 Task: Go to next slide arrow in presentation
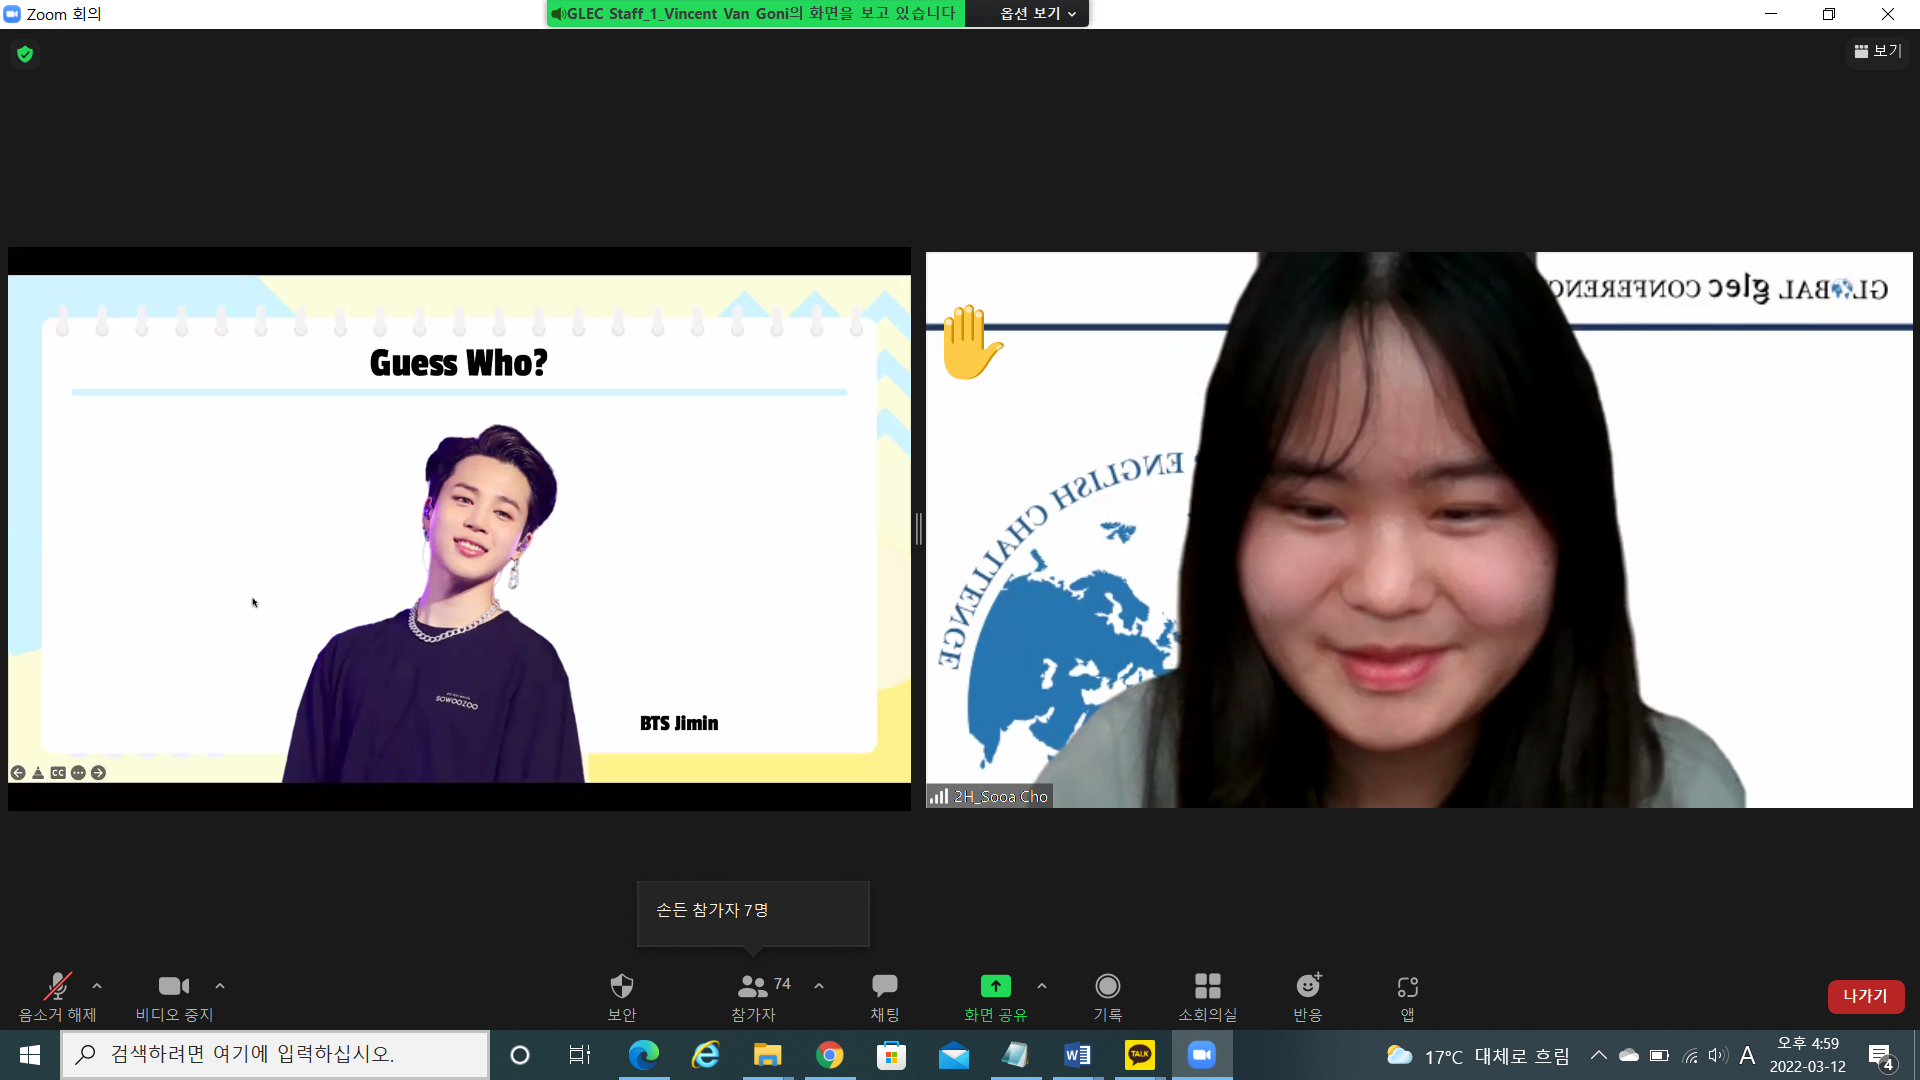click(x=98, y=773)
